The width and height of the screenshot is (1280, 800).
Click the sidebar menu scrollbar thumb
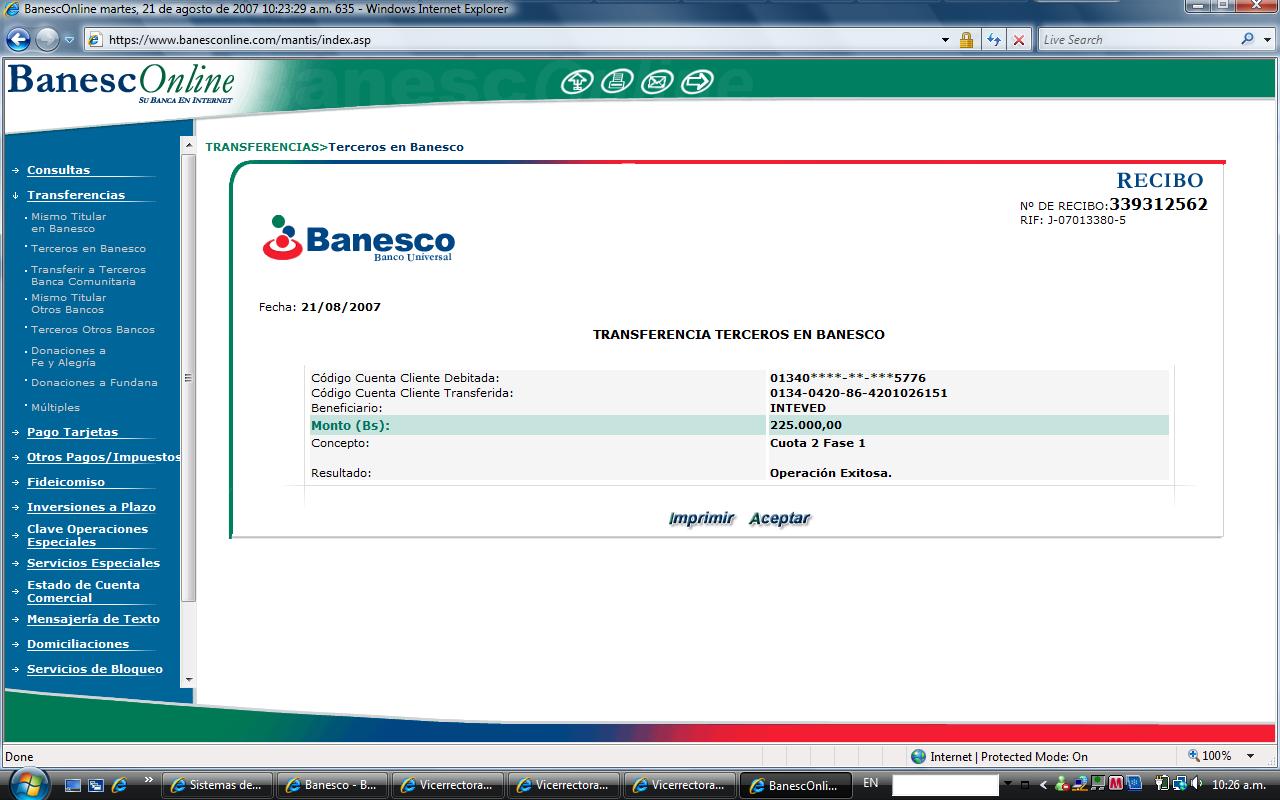point(188,378)
